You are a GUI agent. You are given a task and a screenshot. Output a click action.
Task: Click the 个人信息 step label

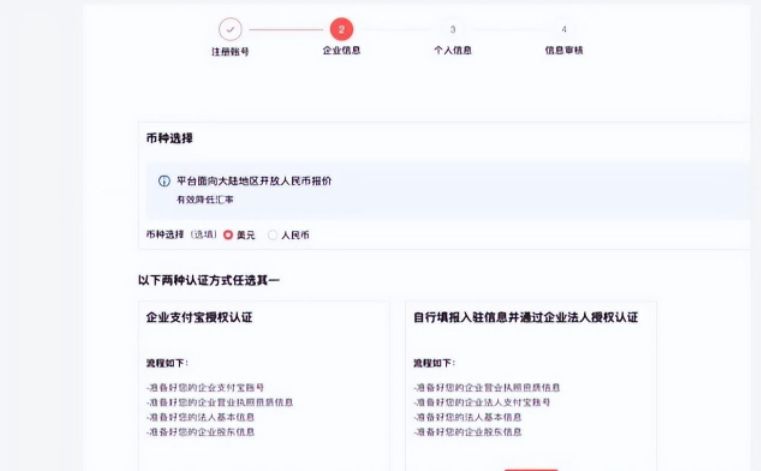click(452, 50)
